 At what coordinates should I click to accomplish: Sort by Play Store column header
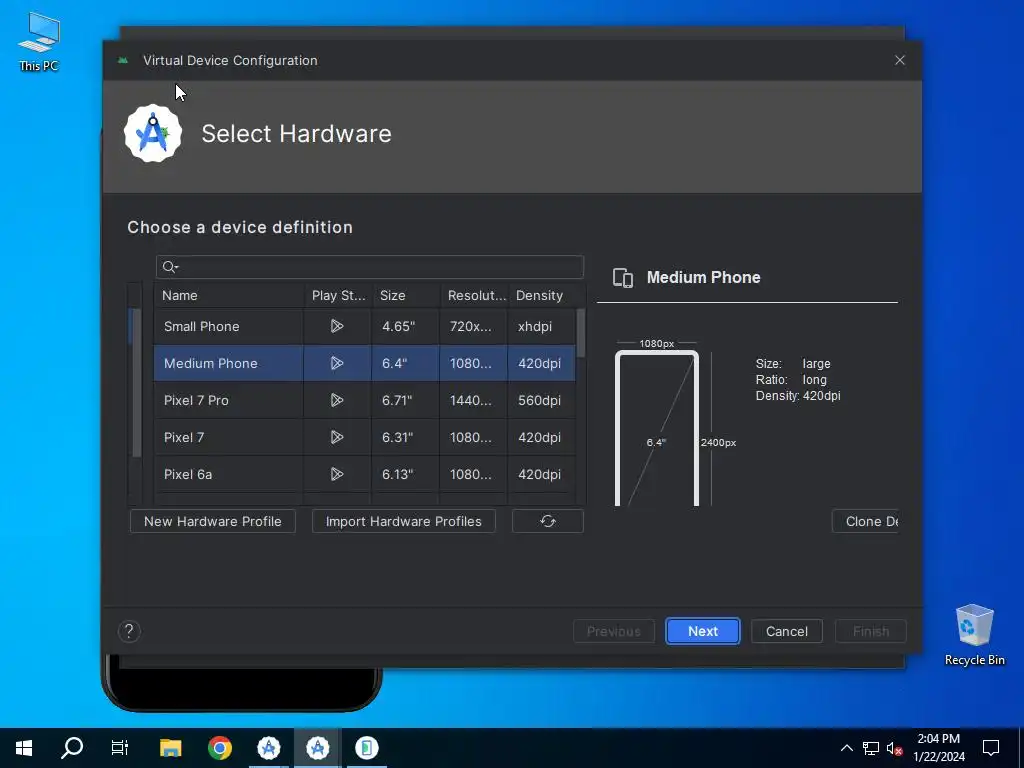(338, 295)
